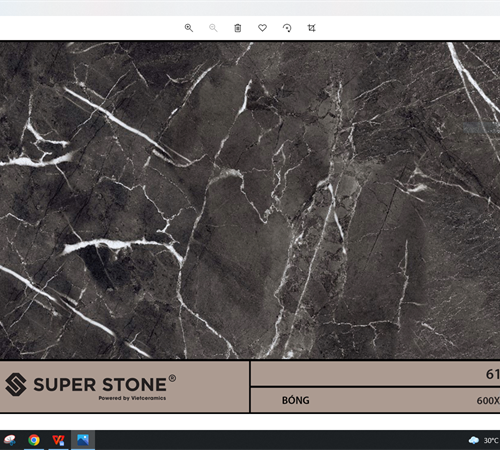
Task: Click the BÓNG finish label
Action: (296, 400)
